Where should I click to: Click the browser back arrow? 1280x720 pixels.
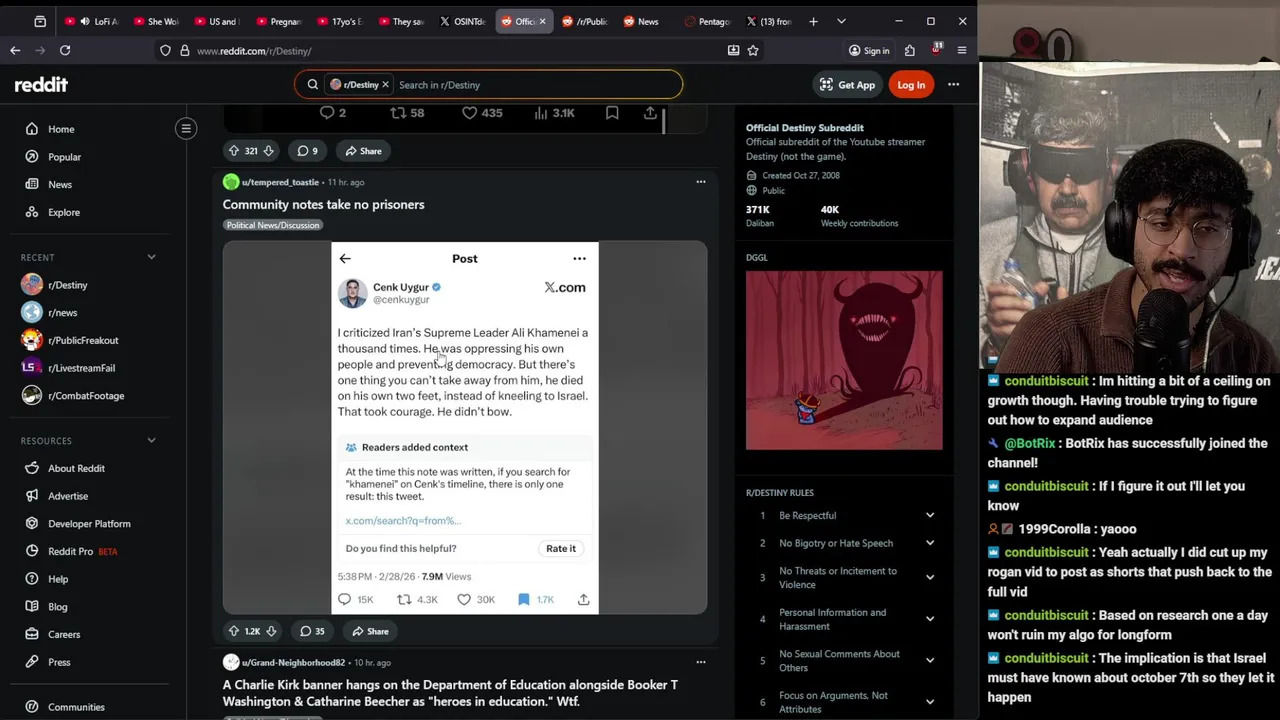pyautogui.click(x=15, y=50)
